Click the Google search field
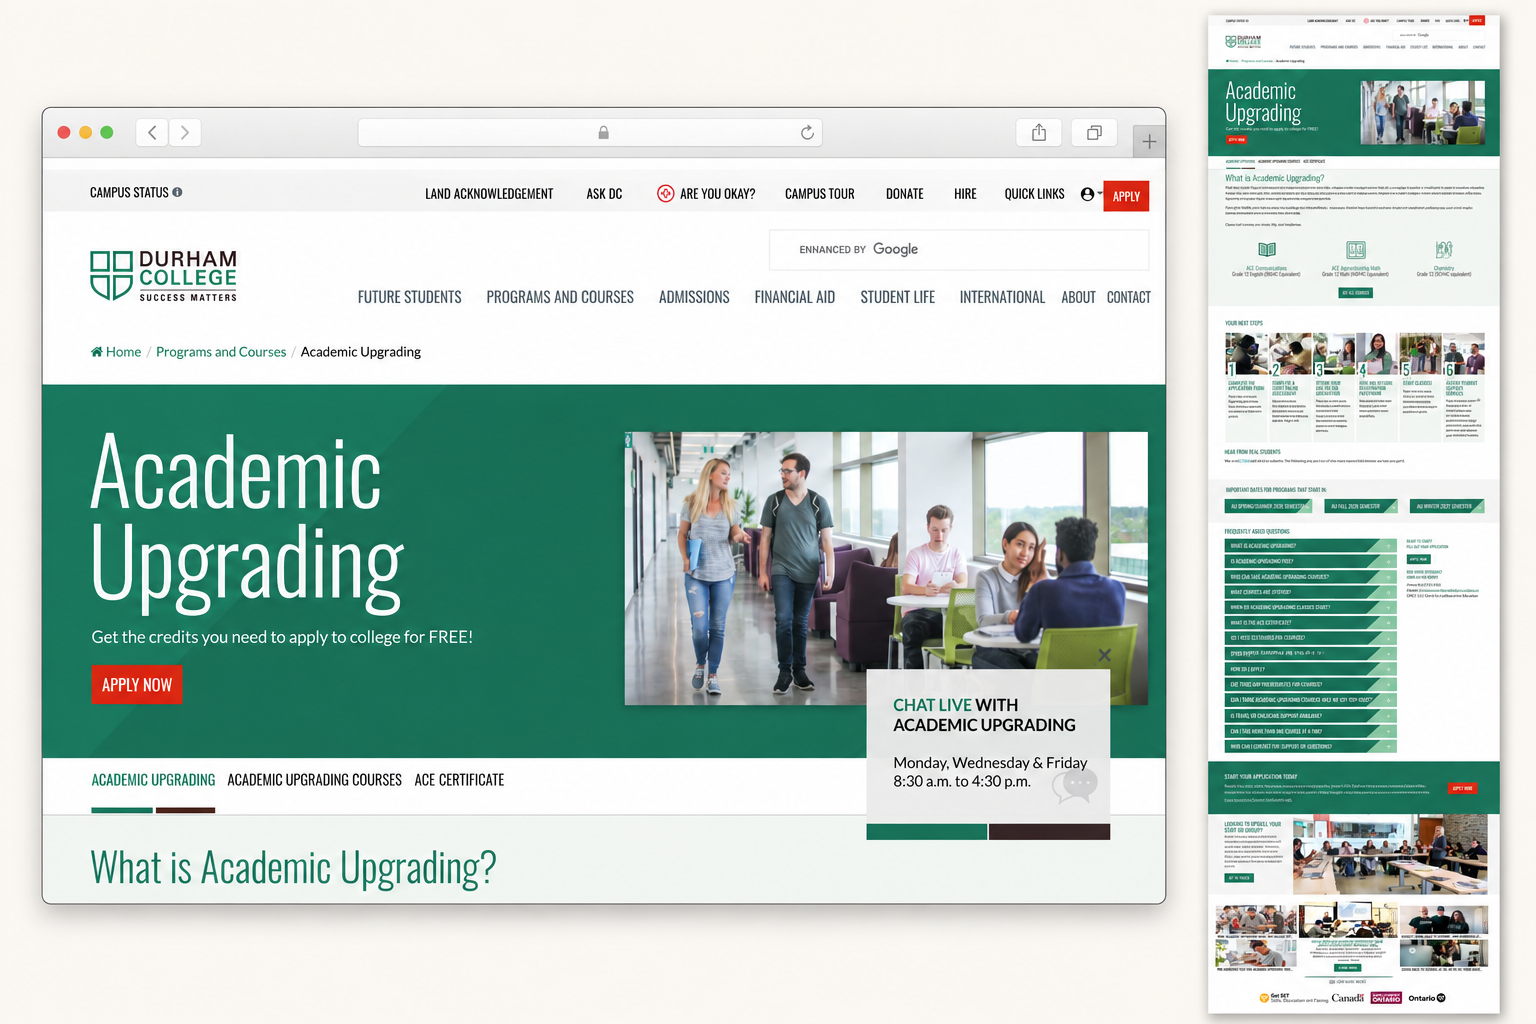The image size is (1536, 1024). (959, 250)
